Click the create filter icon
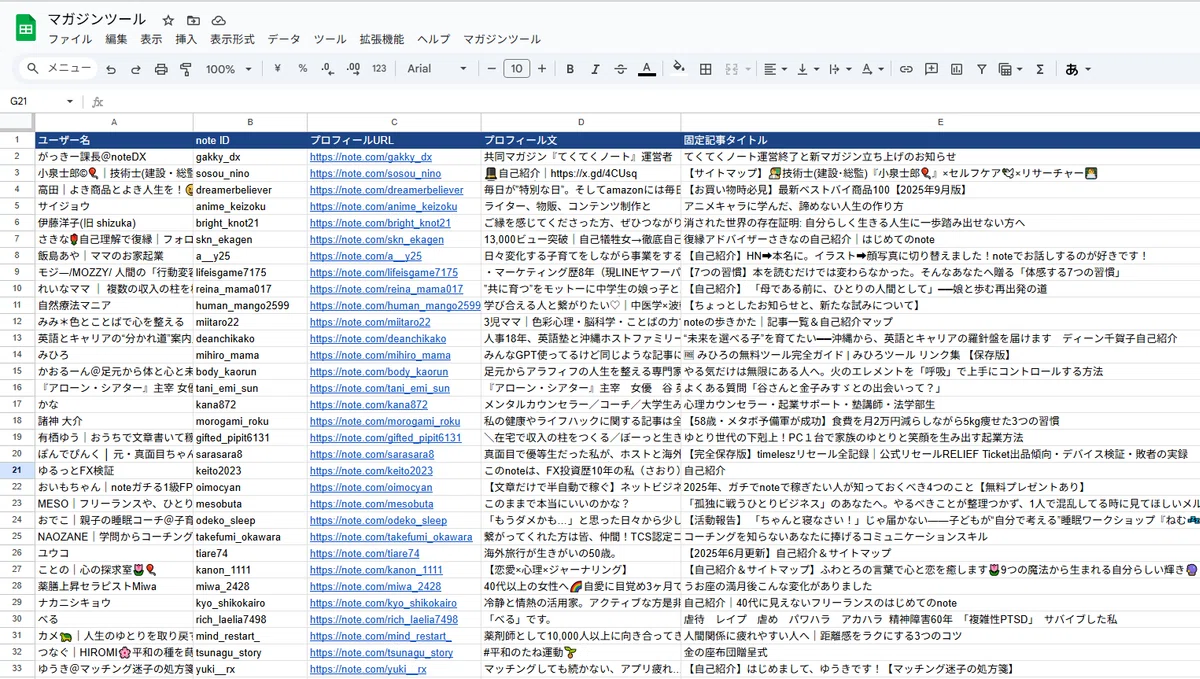This screenshot has height=679, width=1200. [981, 69]
